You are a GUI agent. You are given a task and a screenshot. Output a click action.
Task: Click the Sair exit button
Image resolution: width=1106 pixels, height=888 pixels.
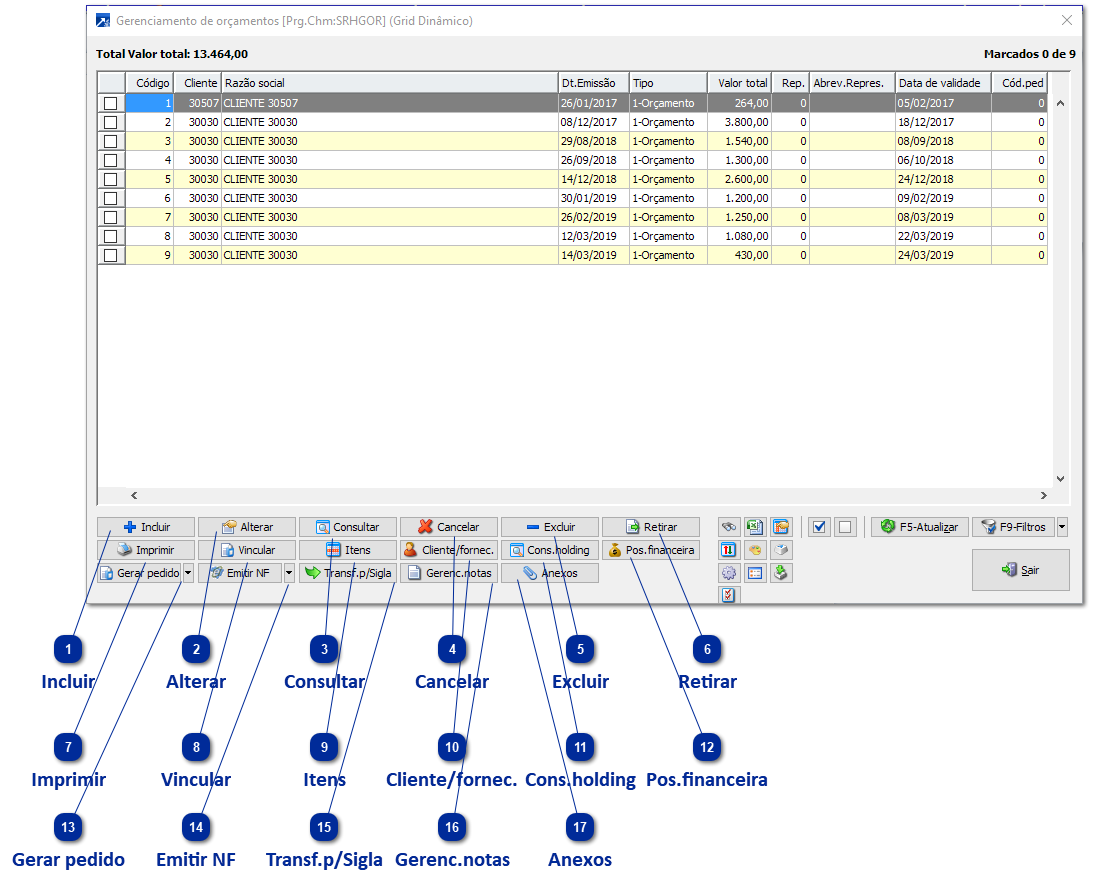tap(1020, 570)
